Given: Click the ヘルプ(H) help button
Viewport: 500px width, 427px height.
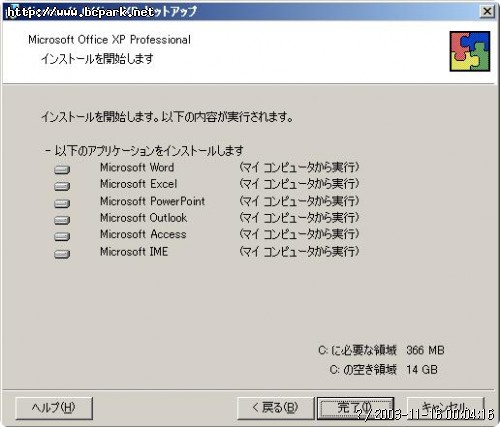Looking at the screenshot, I should click(x=54, y=408).
